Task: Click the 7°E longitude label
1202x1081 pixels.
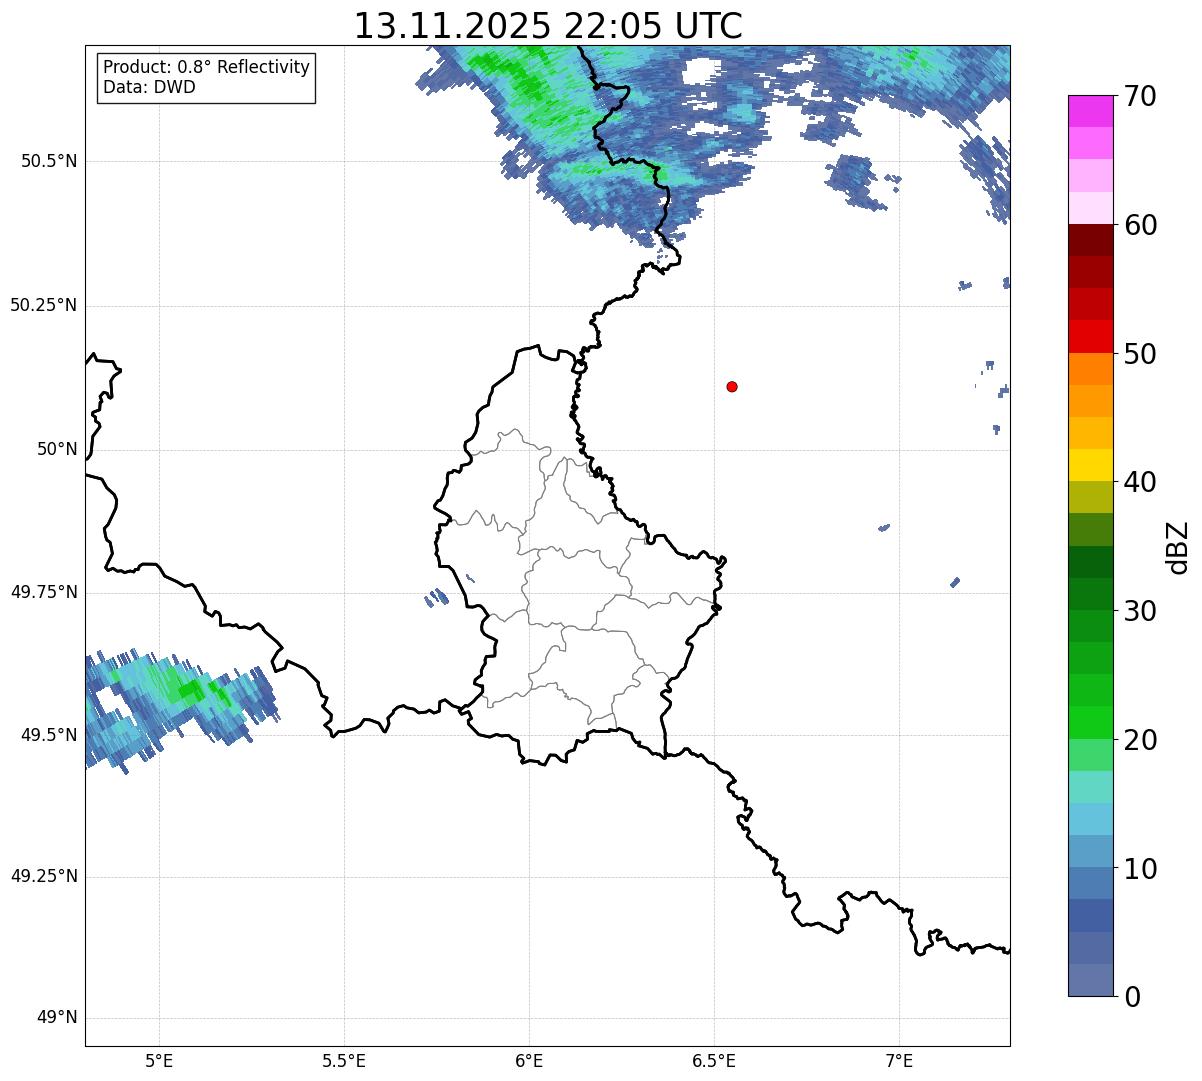Action: (x=899, y=1061)
